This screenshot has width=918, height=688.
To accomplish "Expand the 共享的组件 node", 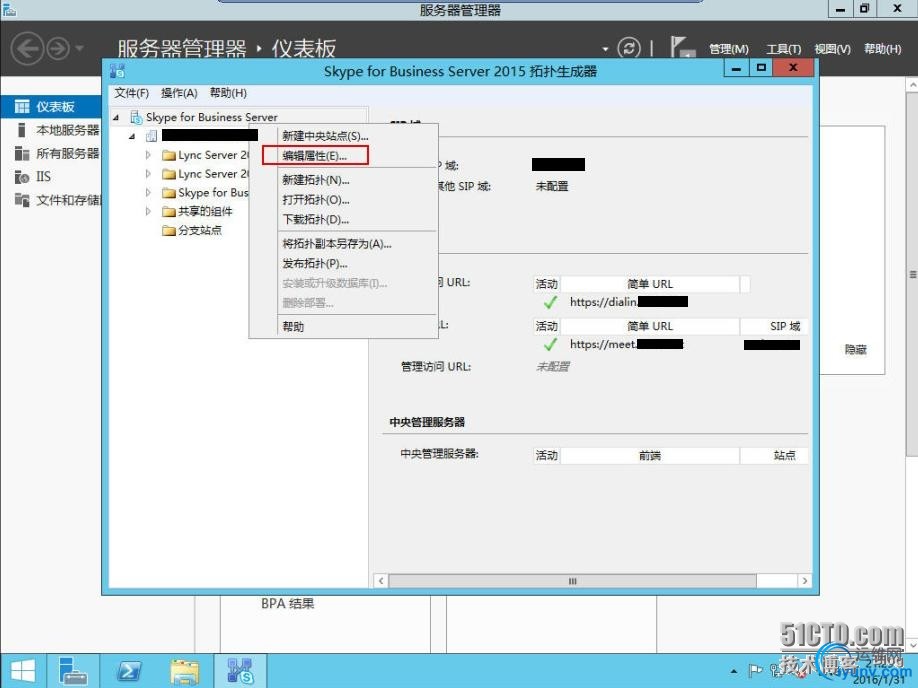I will (148, 211).
